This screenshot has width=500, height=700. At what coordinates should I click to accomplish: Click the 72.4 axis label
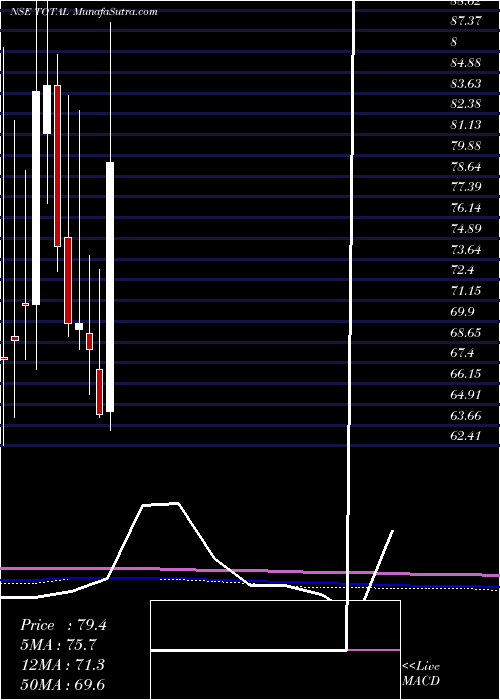462,270
